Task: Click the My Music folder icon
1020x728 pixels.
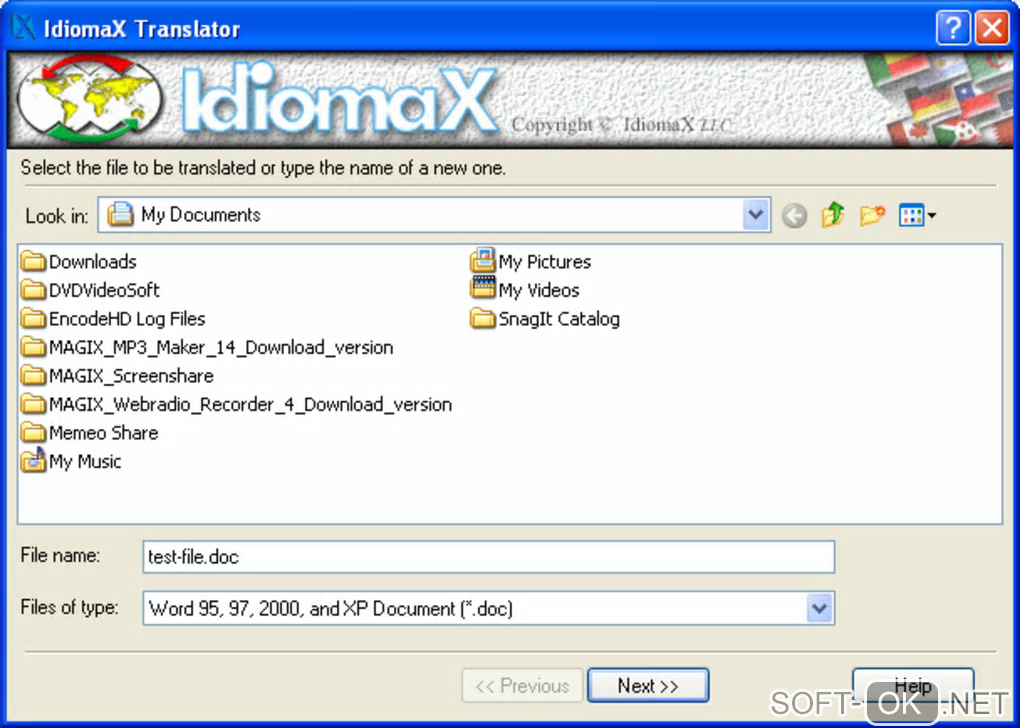Action: 33,461
